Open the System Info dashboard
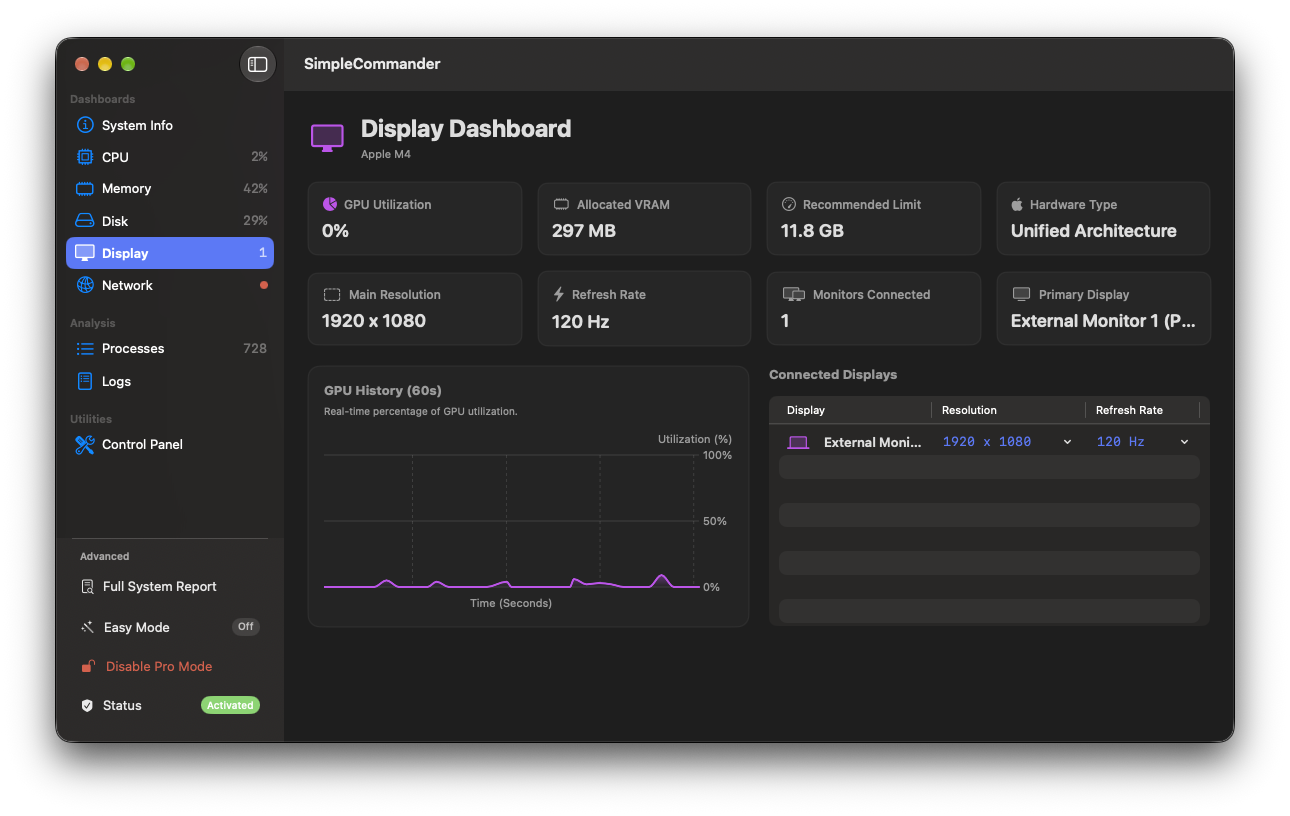The image size is (1290, 816). click(x=170, y=125)
